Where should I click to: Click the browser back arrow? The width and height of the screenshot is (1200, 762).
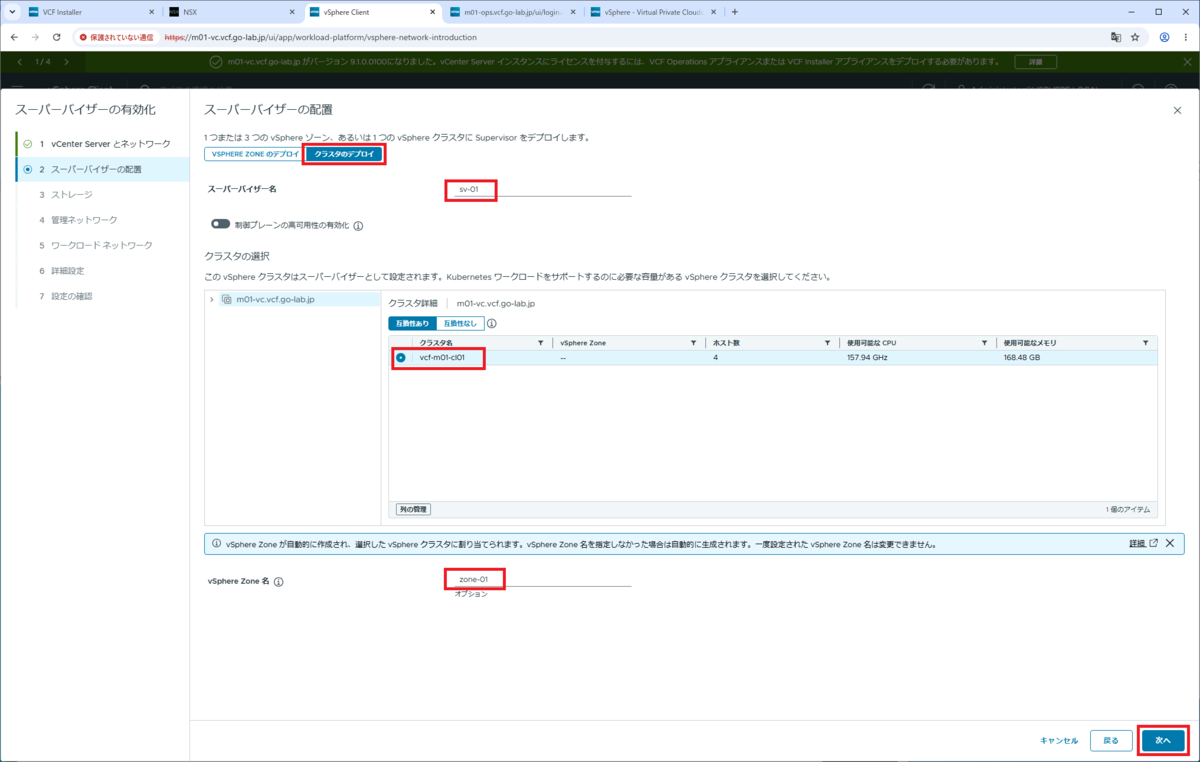tap(14, 37)
